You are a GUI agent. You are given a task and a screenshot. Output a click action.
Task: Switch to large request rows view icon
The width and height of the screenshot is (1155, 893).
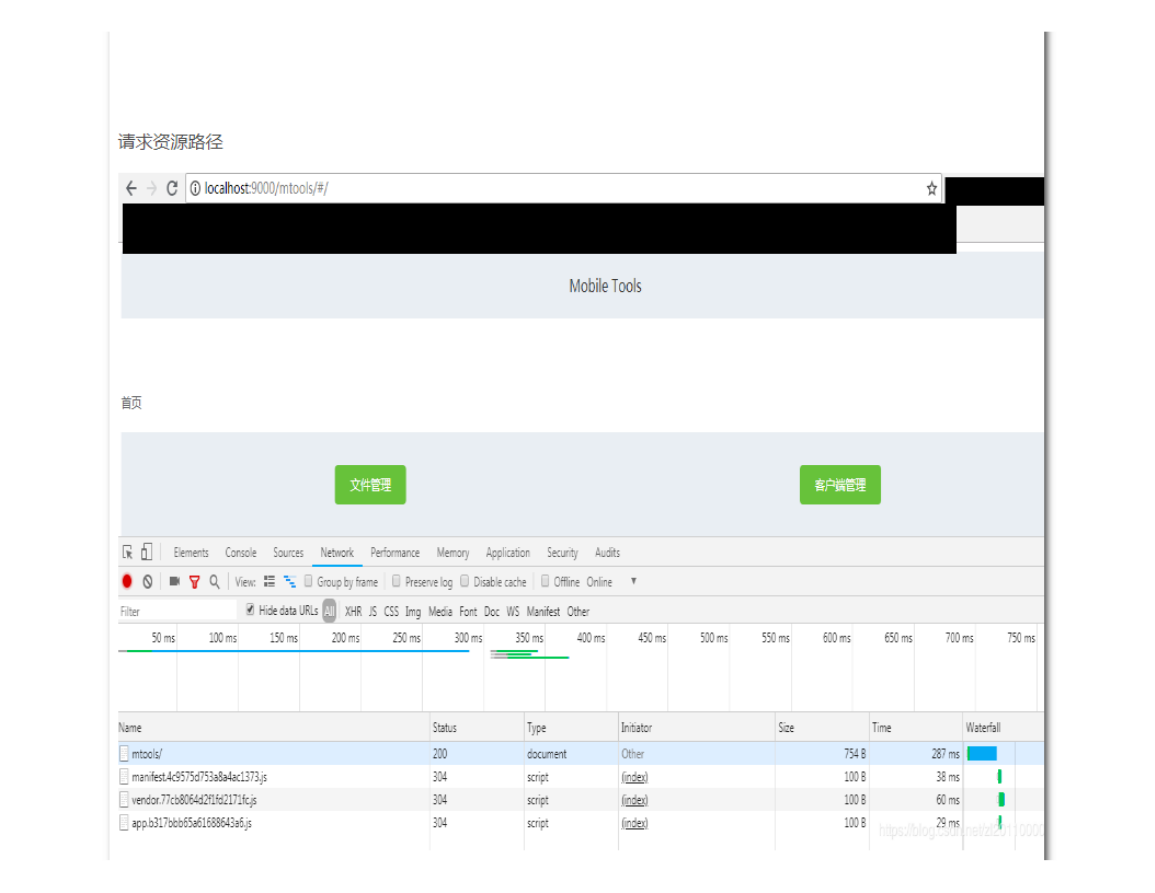pos(270,581)
